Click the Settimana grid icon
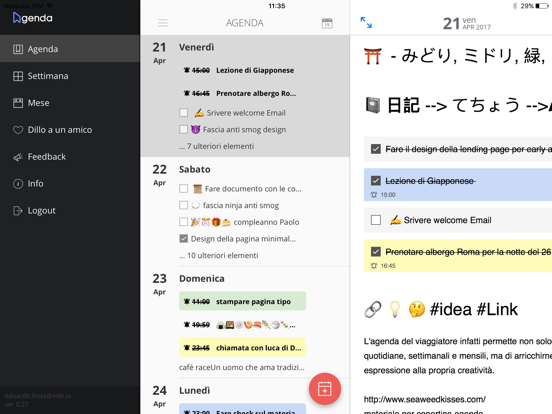The height and width of the screenshot is (414, 552). click(18, 76)
